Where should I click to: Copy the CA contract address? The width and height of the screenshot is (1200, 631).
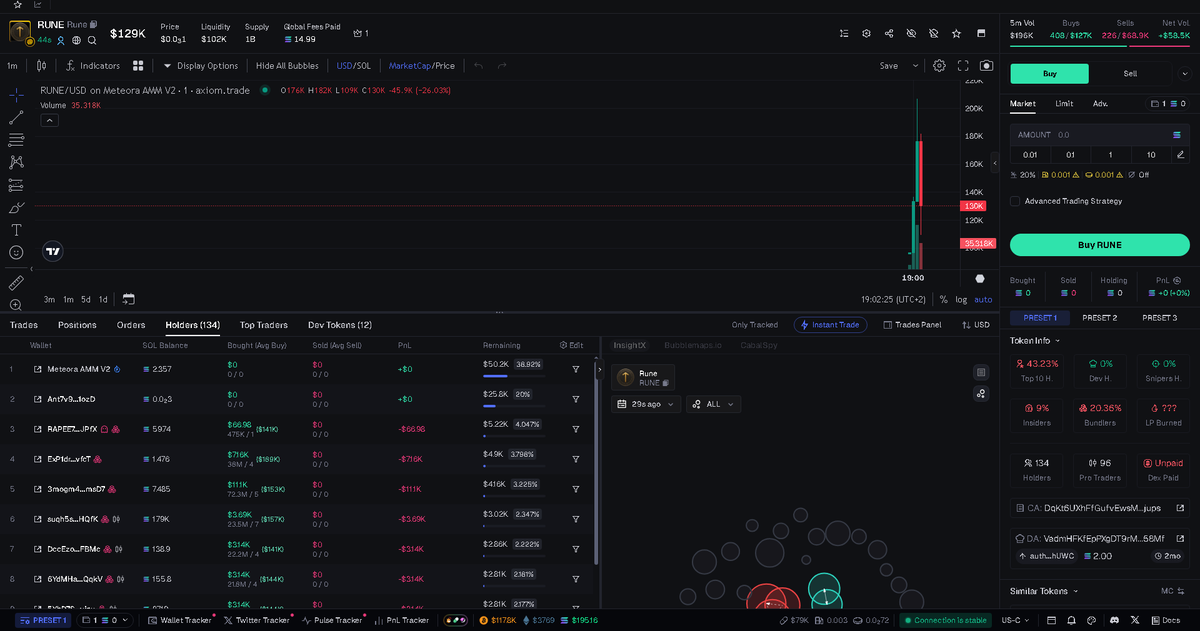1100,508
